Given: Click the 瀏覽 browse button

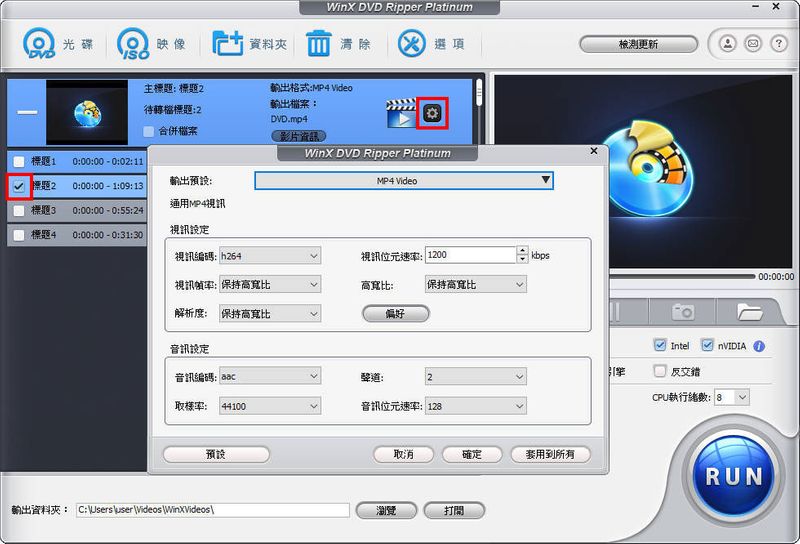Looking at the screenshot, I should tap(386, 510).
